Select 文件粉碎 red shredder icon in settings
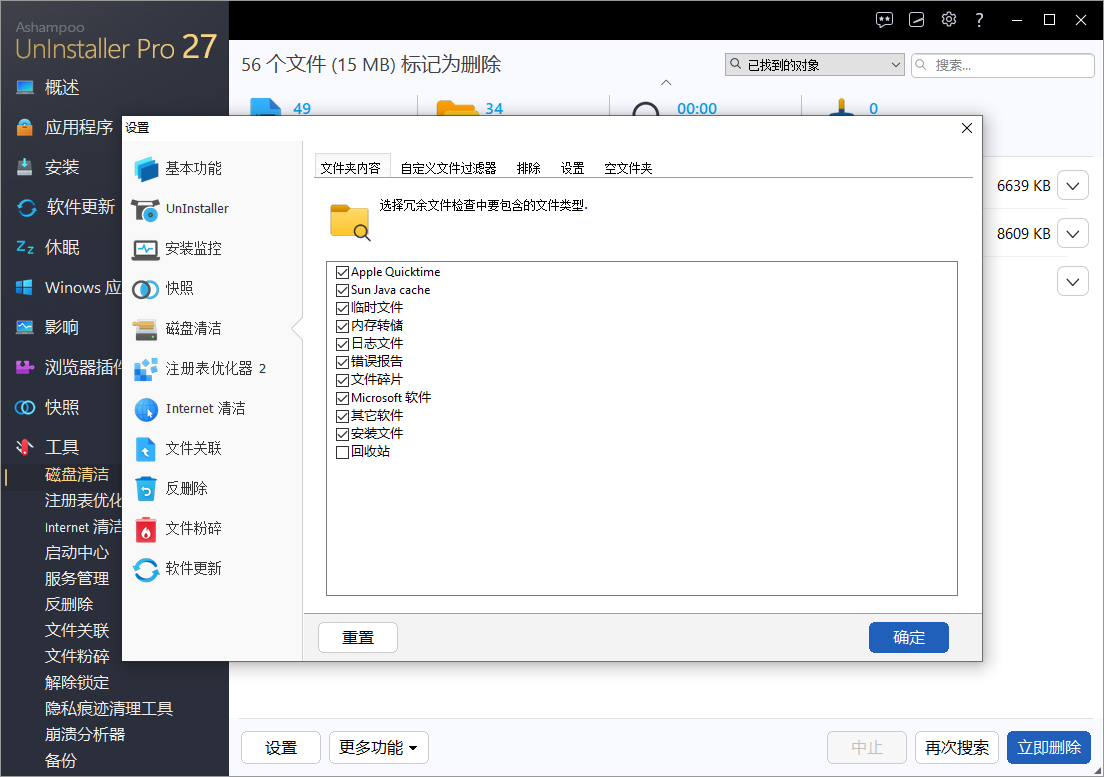Image resolution: width=1104 pixels, height=777 pixels. [x=145, y=529]
